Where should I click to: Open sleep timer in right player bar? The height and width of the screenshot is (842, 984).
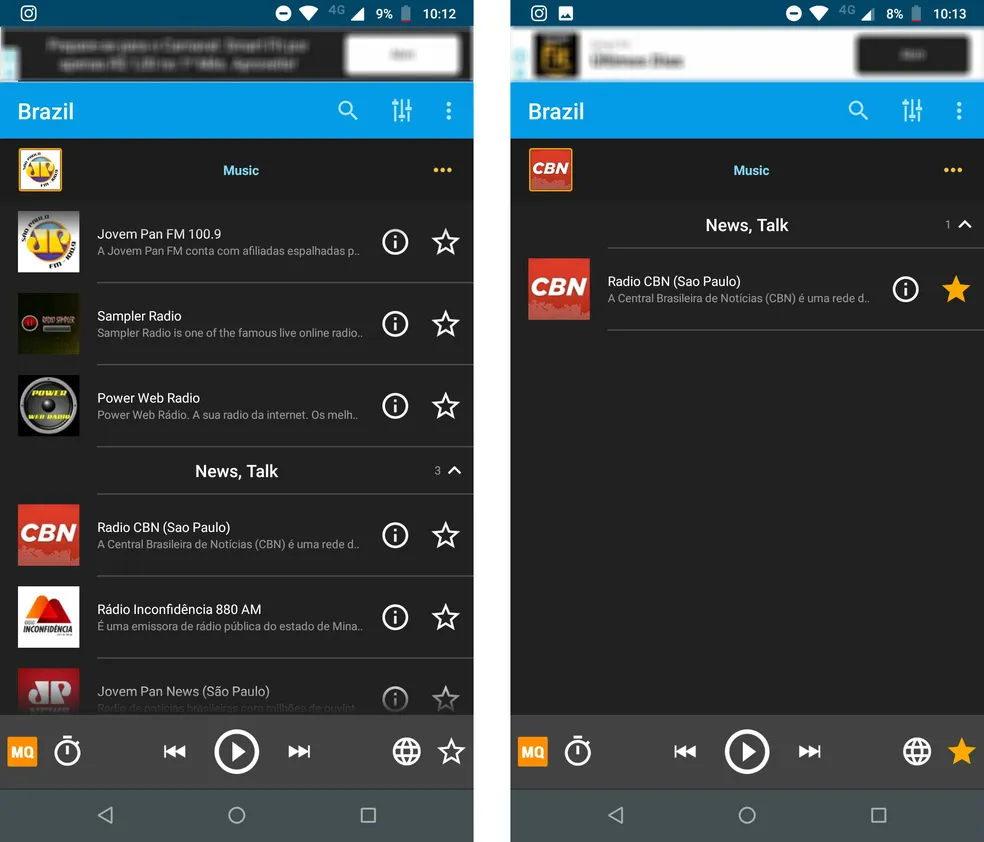click(x=577, y=751)
